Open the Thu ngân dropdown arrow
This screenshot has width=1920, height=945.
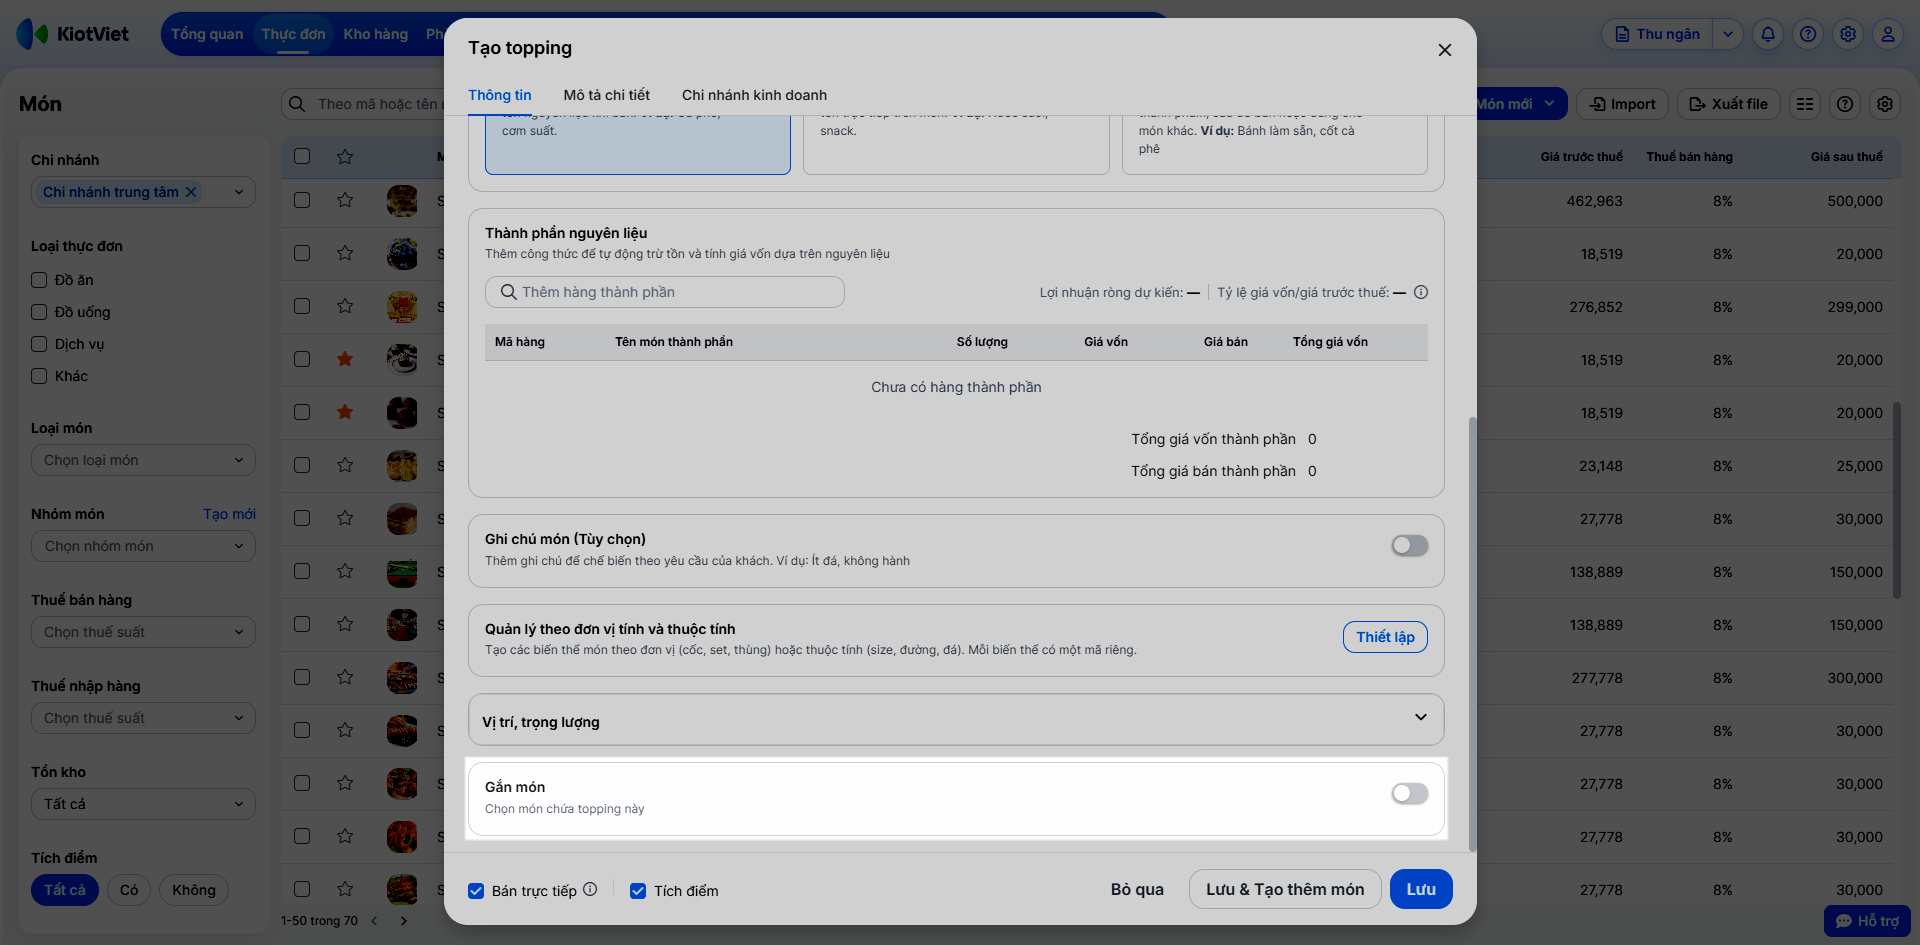1728,34
